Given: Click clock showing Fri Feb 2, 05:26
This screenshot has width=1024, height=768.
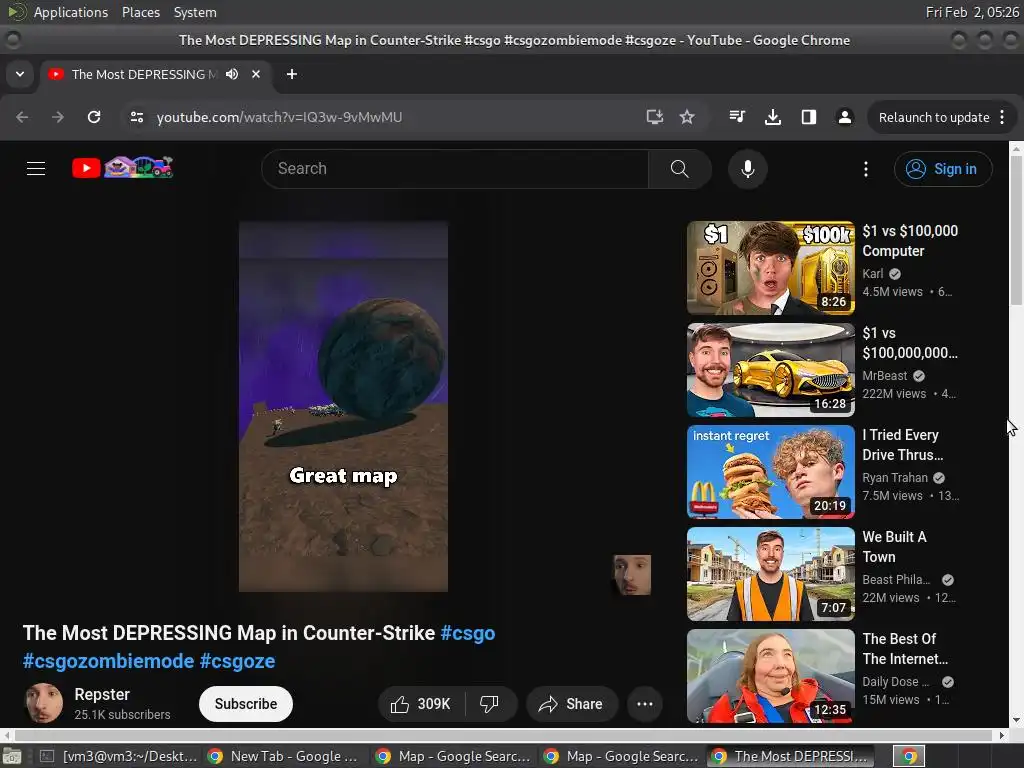Looking at the screenshot, I should (972, 12).
